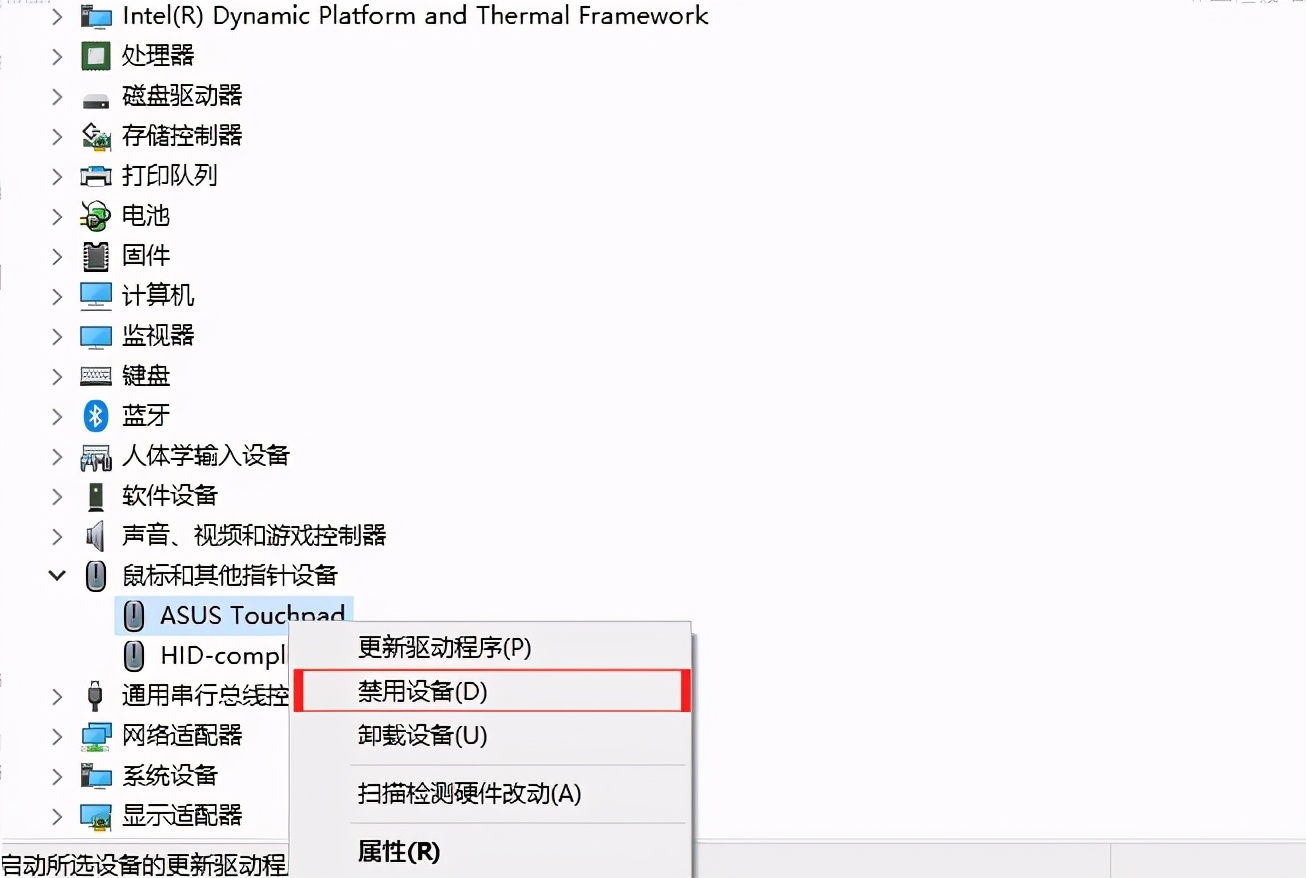The height and width of the screenshot is (878, 1306).
Task: Click the Intel Dynamic Platform and Thermal Framework icon
Action: [x=95, y=16]
